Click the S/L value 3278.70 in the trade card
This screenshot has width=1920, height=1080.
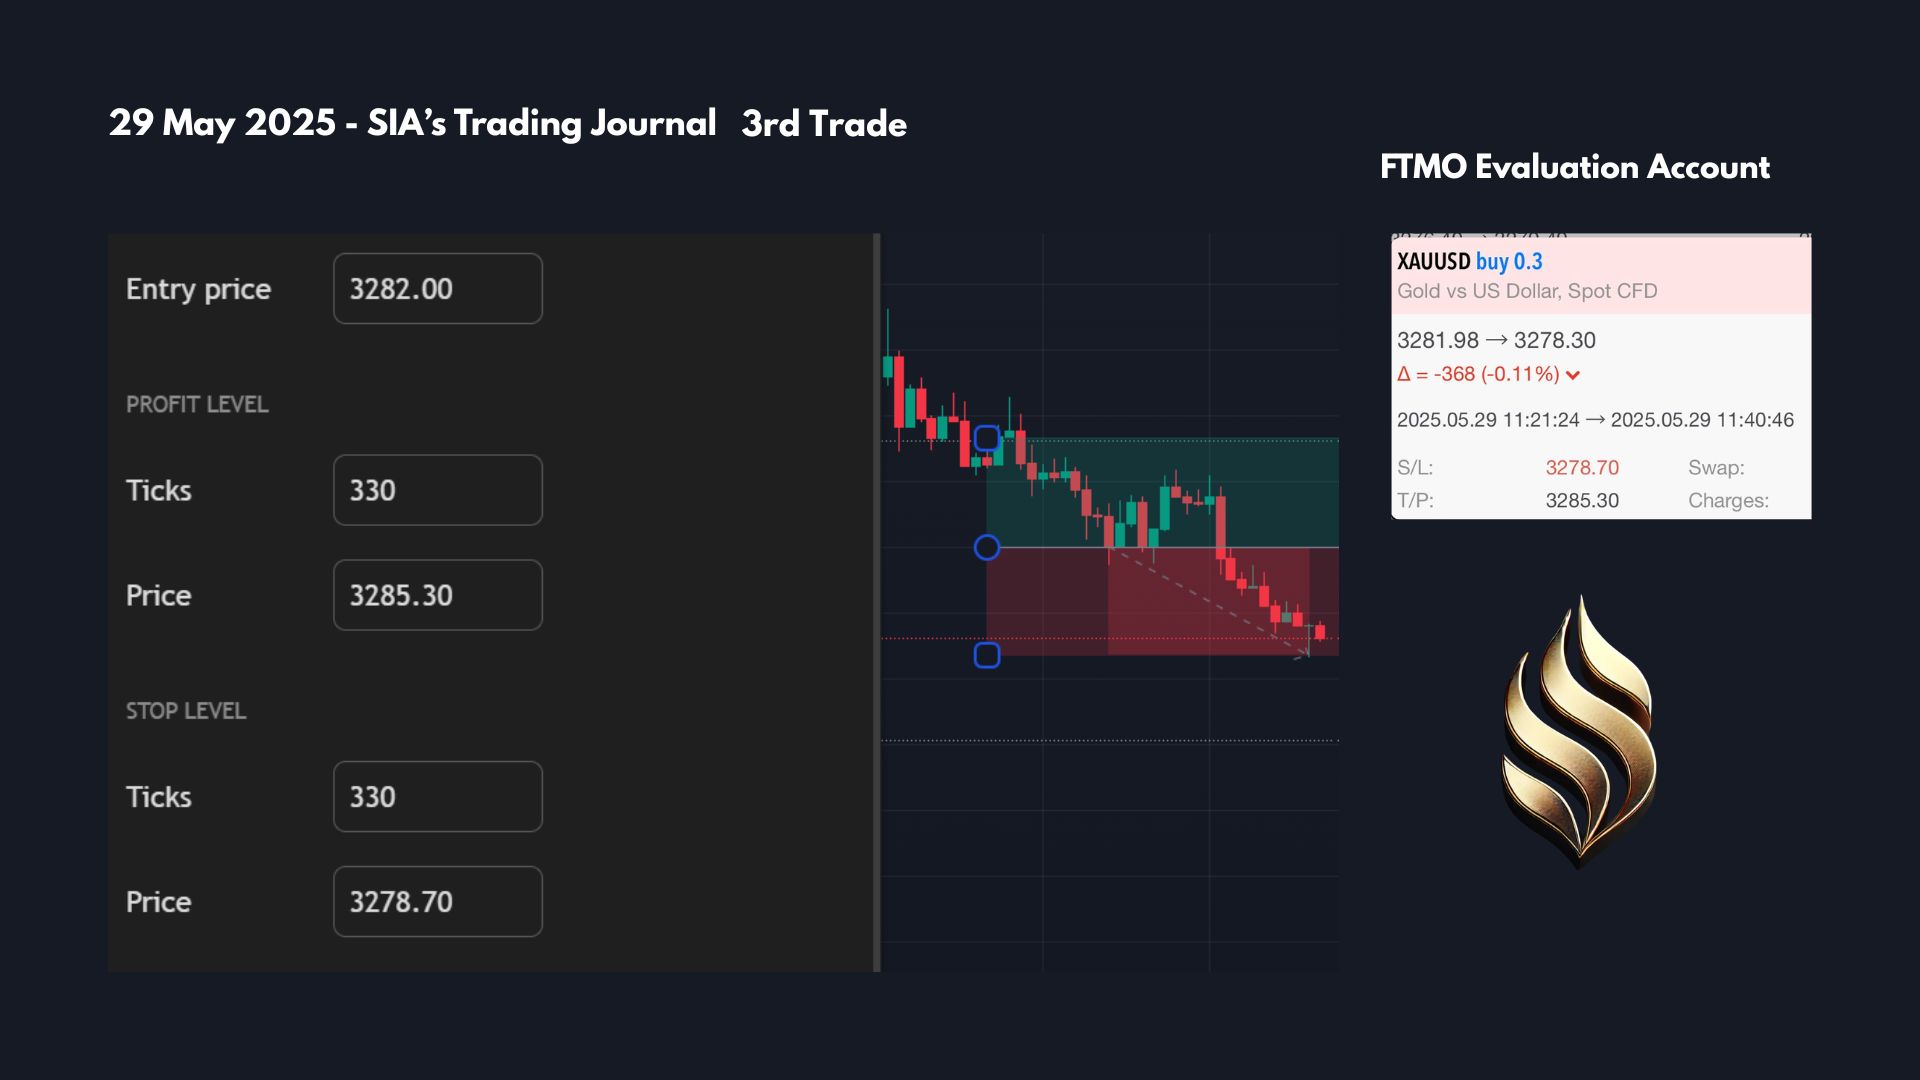(1582, 467)
